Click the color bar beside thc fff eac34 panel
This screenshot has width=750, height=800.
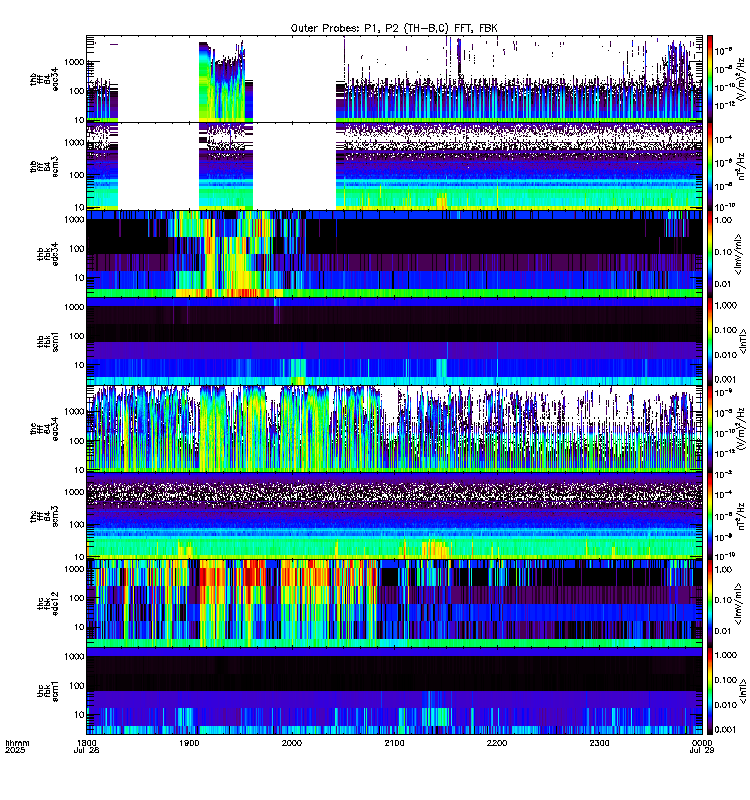[x=709, y=429]
